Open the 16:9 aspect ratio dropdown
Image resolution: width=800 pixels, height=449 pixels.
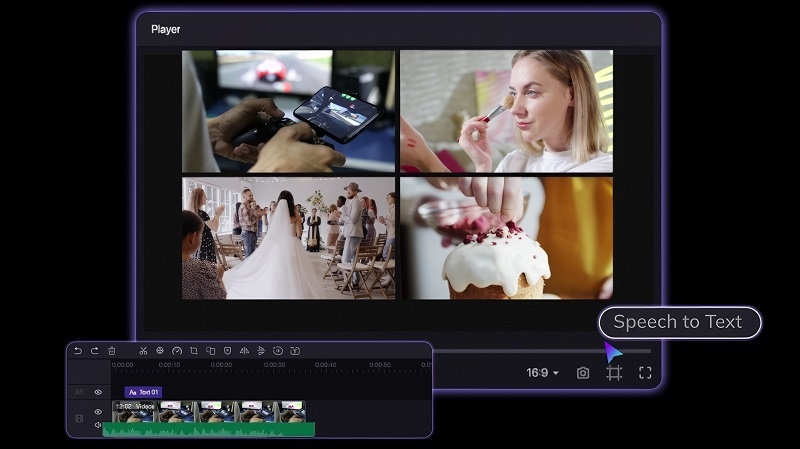click(x=542, y=373)
